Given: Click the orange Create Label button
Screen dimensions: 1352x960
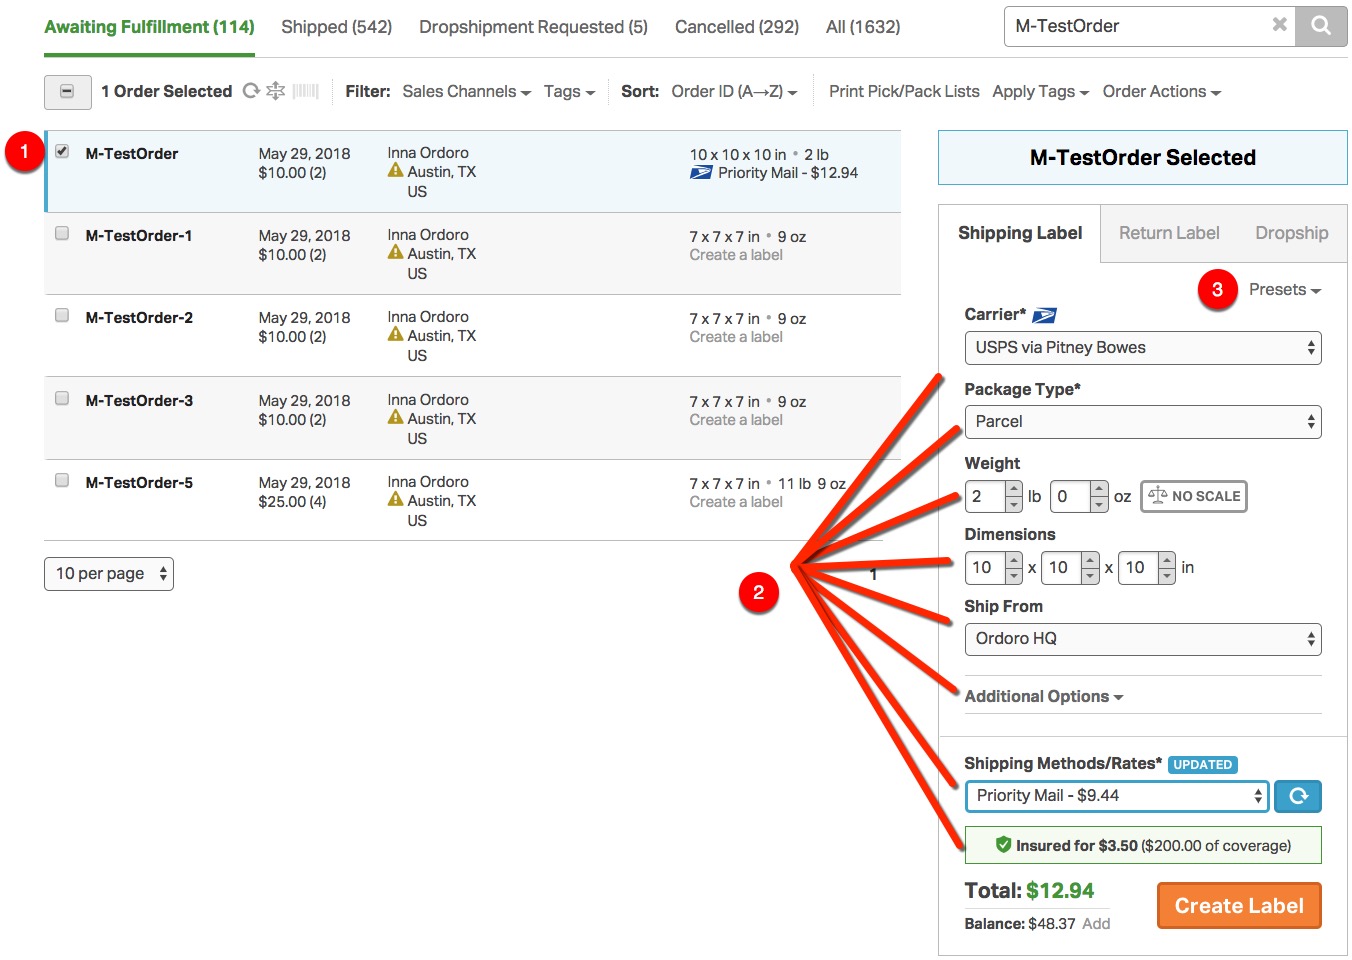Looking at the screenshot, I should (1239, 906).
